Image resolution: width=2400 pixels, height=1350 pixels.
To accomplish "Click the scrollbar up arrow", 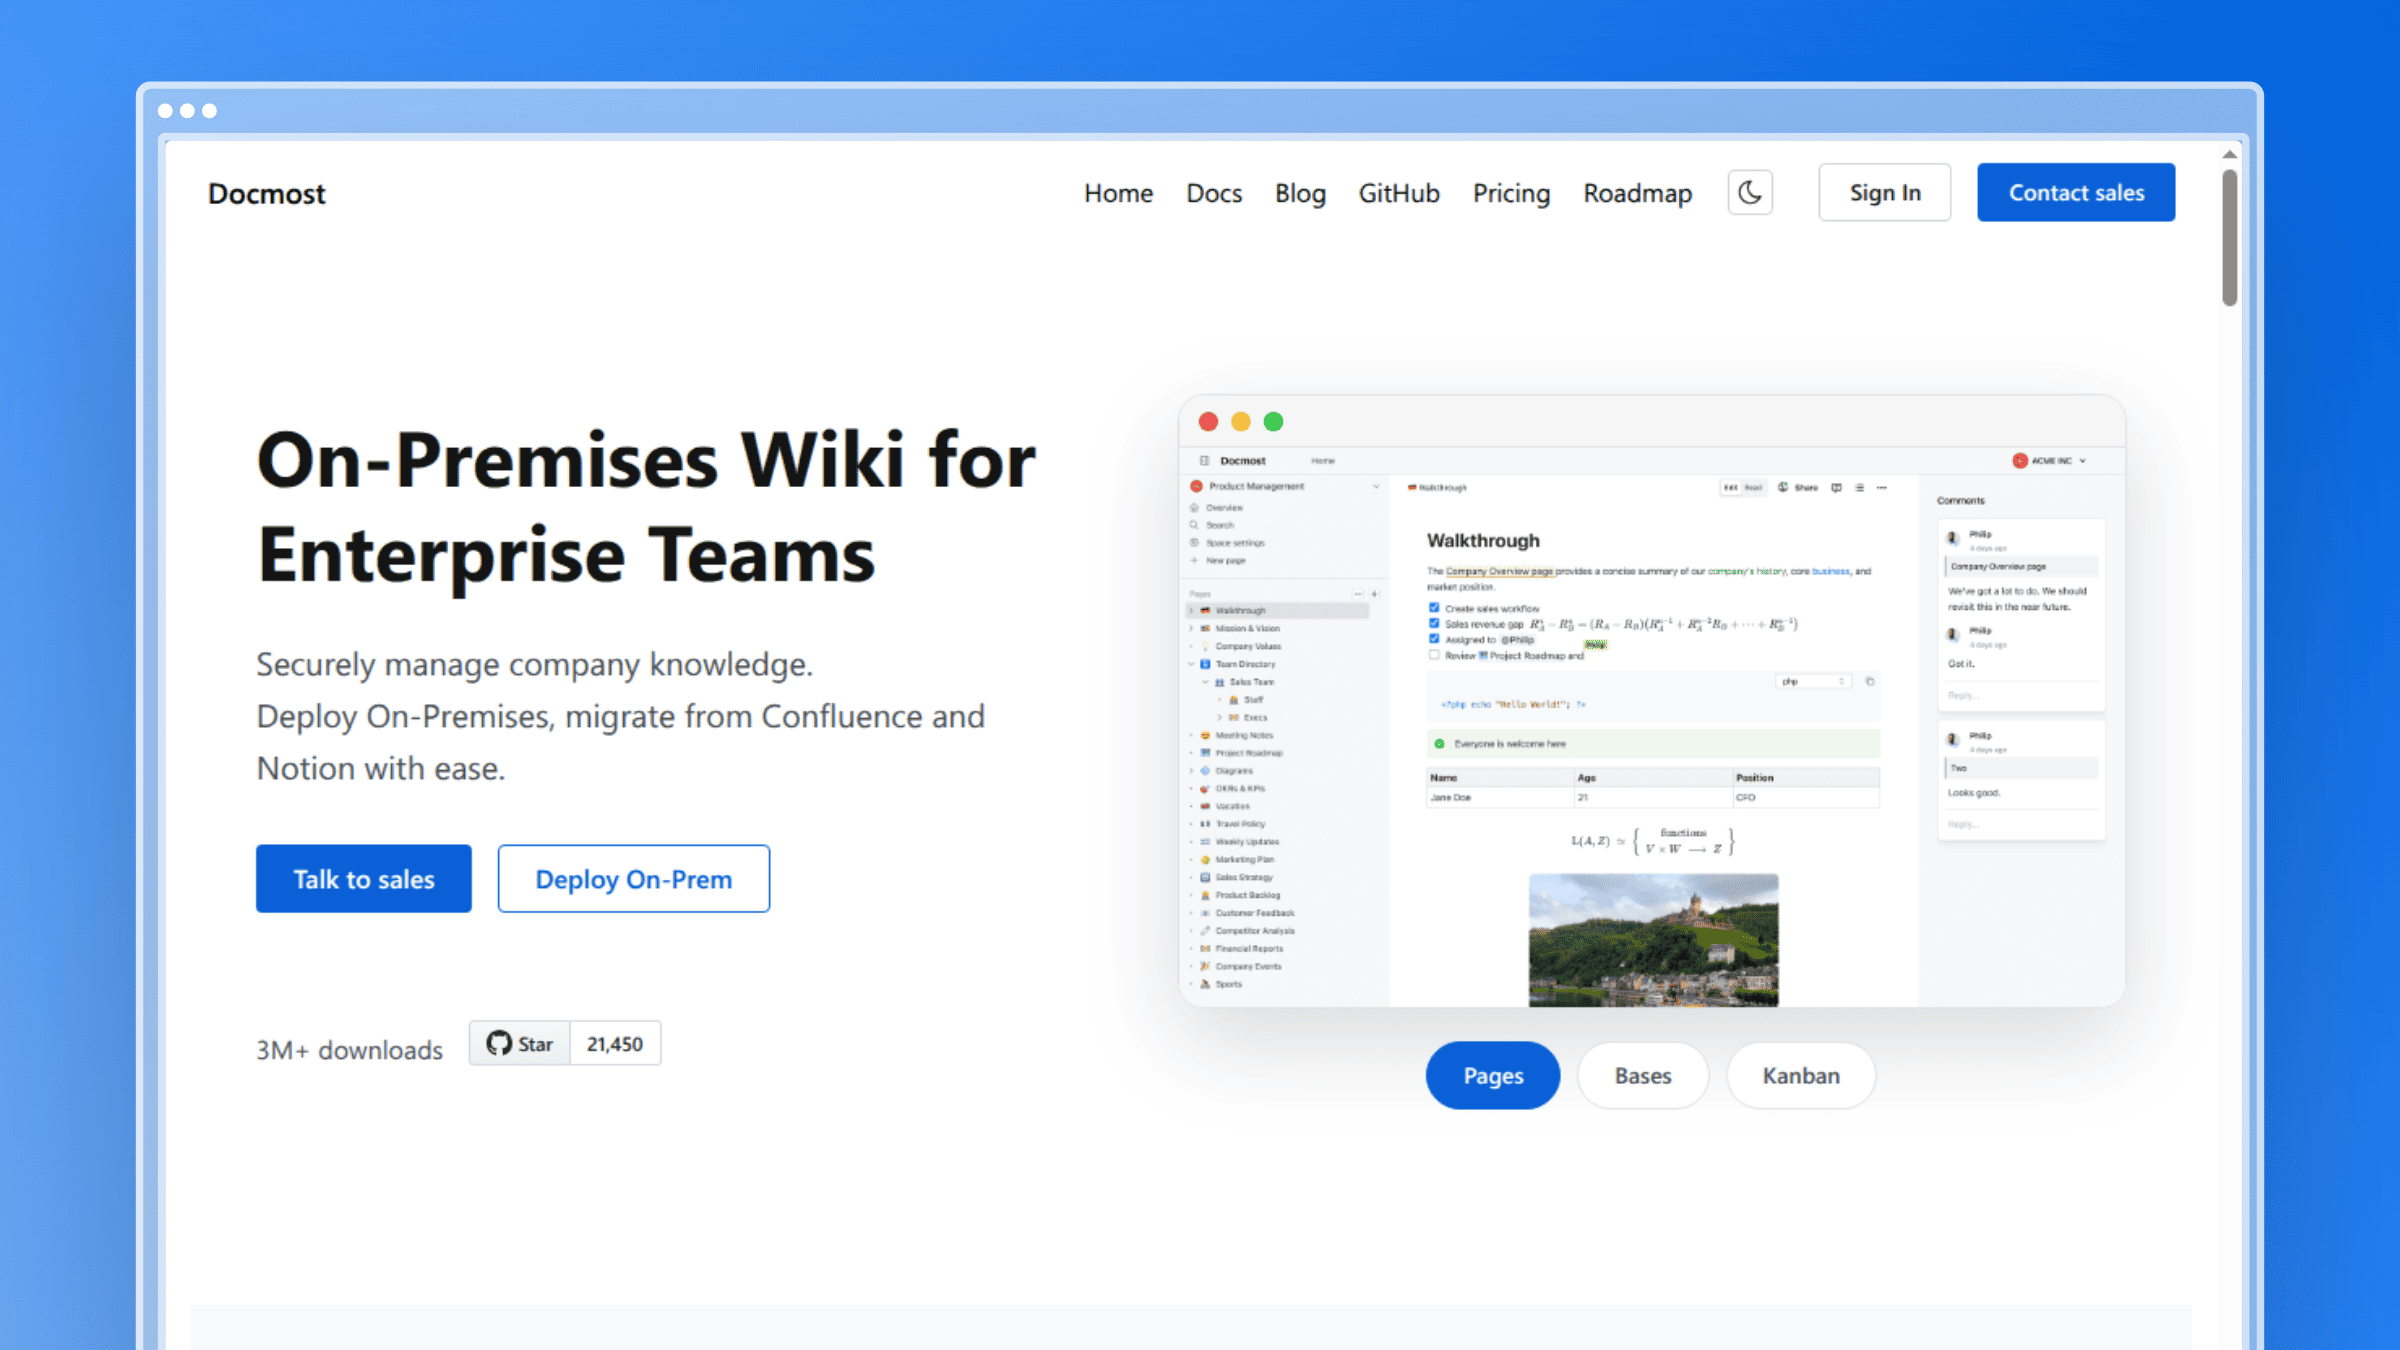I will [x=2229, y=154].
